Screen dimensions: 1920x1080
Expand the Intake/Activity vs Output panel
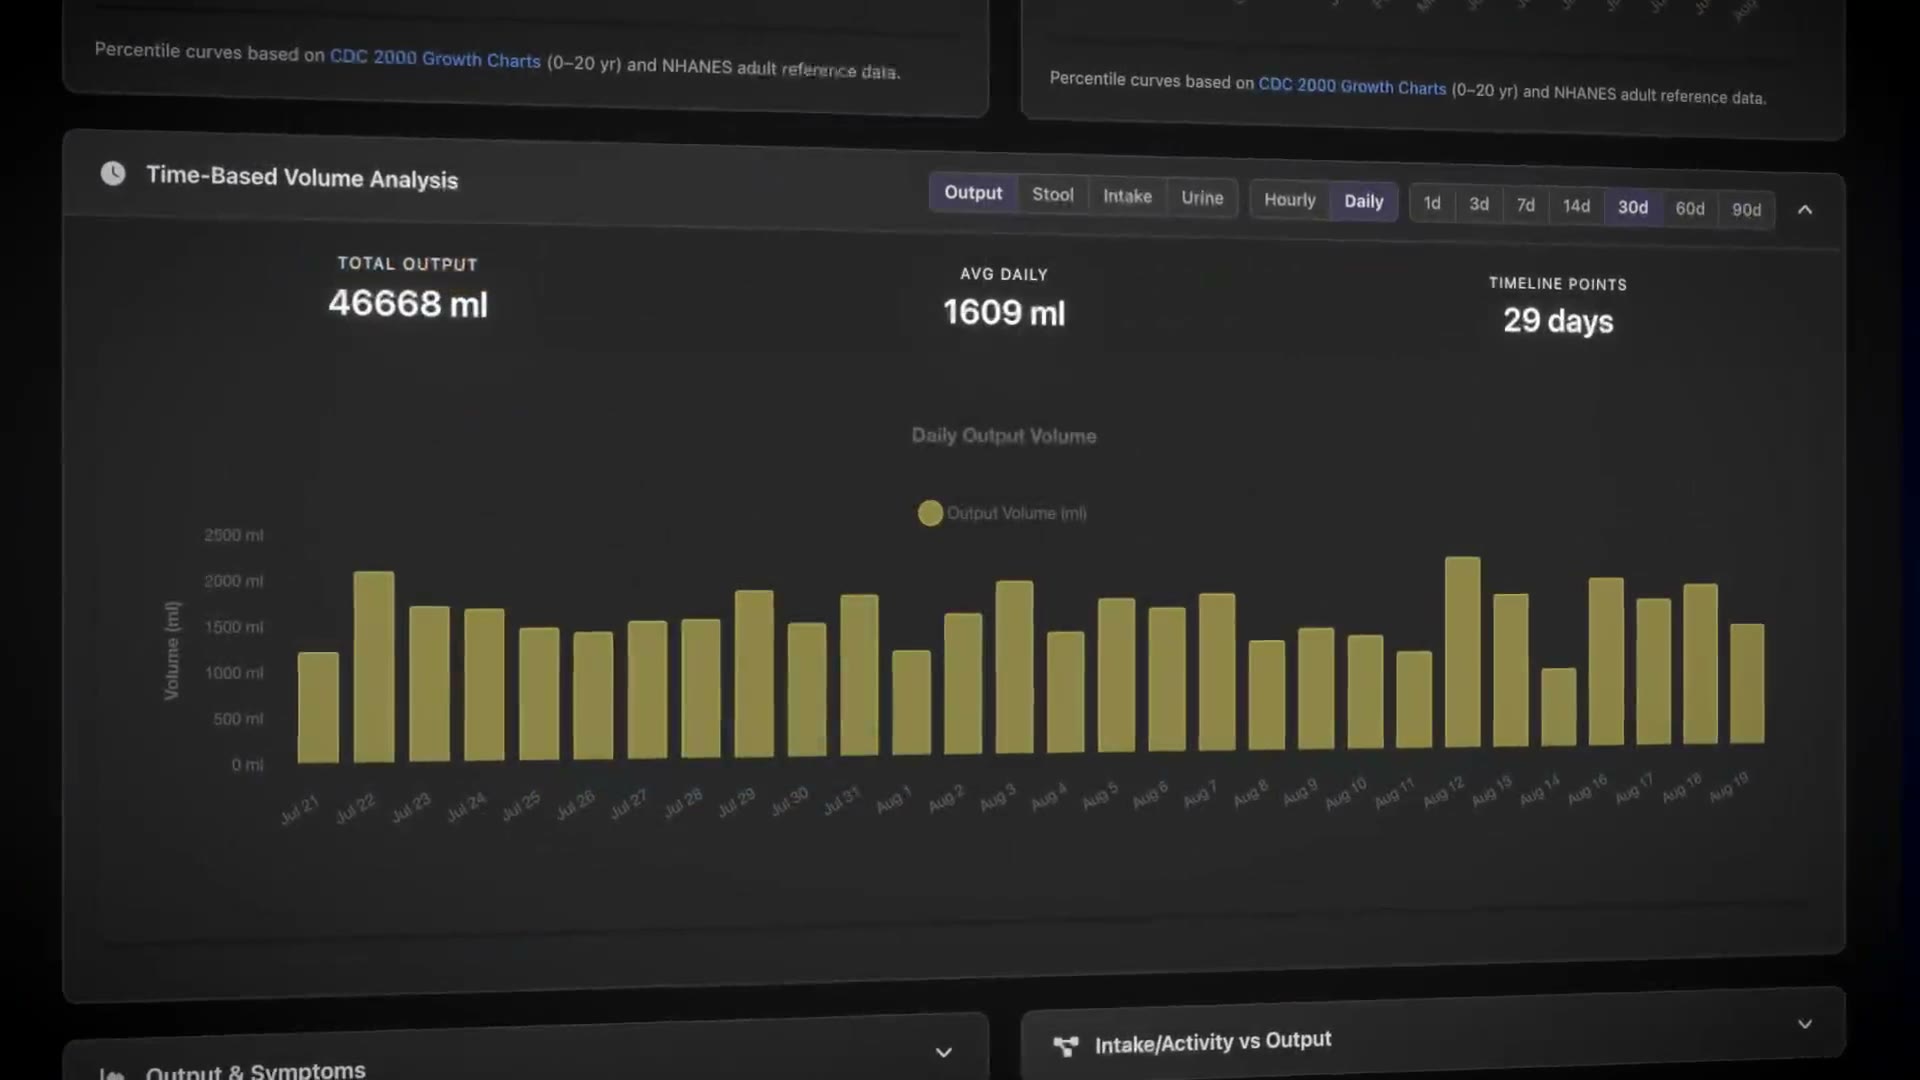click(x=1805, y=1024)
